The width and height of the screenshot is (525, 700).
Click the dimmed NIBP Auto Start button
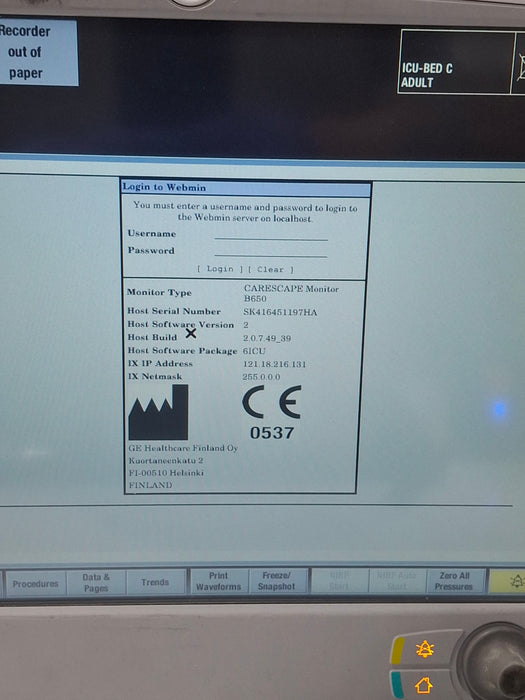point(397,581)
